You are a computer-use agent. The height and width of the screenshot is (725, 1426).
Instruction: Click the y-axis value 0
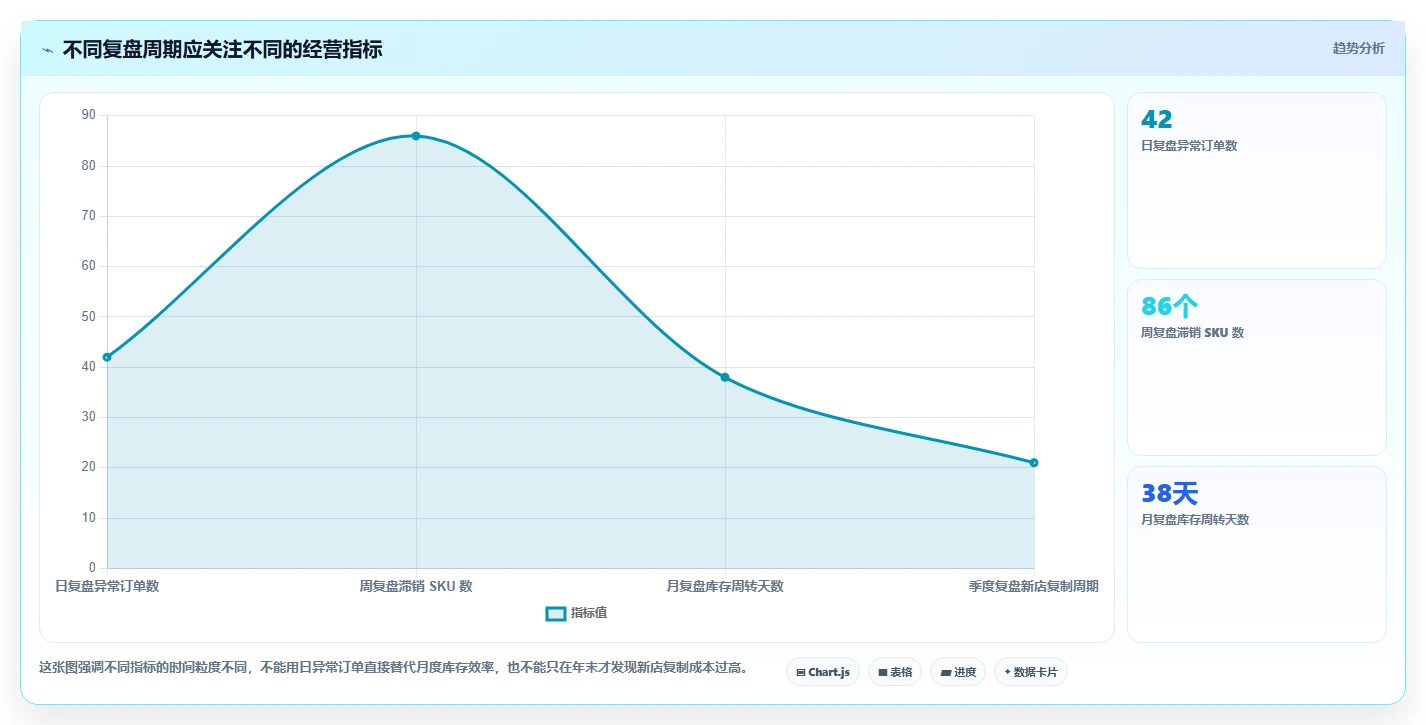click(92, 568)
